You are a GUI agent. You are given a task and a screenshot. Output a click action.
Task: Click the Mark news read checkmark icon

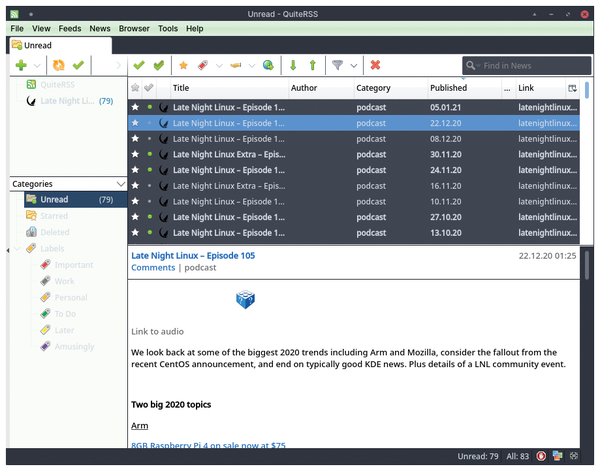[139, 65]
